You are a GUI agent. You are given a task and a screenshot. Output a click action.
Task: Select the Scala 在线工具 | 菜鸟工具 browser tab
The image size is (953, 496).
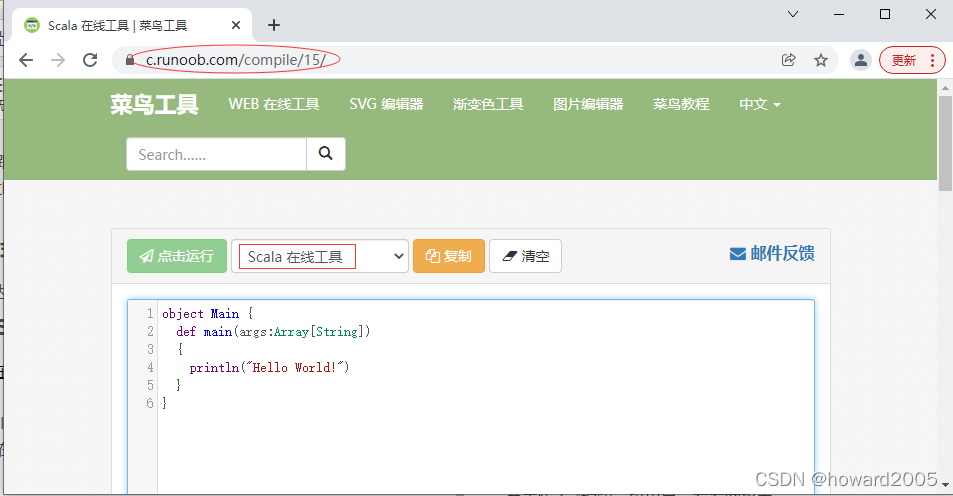click(x=132, y=25)
